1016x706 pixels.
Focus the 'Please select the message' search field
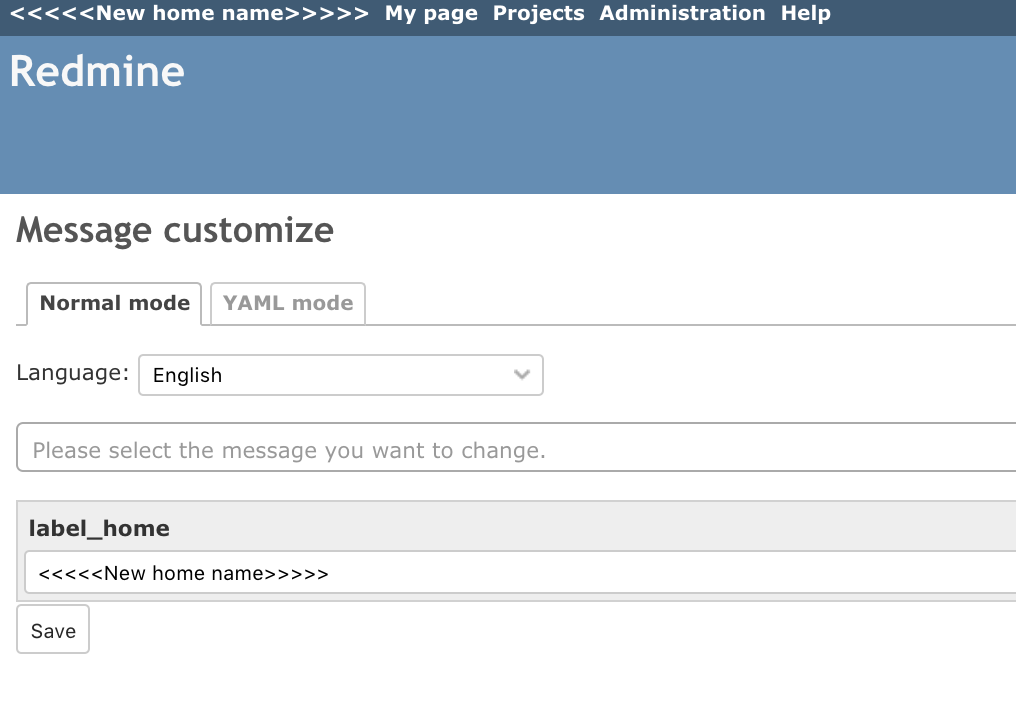pos(517,448)
